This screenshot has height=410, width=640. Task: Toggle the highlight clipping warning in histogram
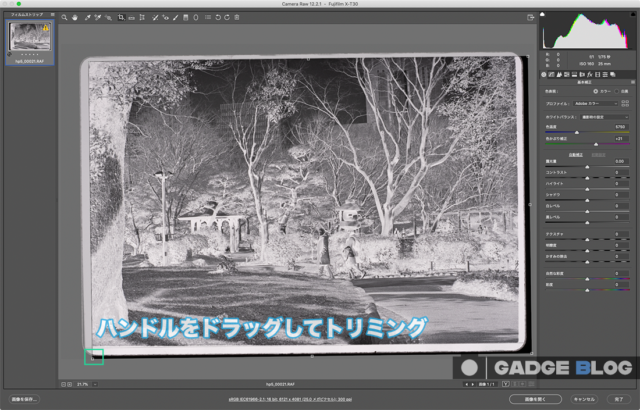click(633, 14)
